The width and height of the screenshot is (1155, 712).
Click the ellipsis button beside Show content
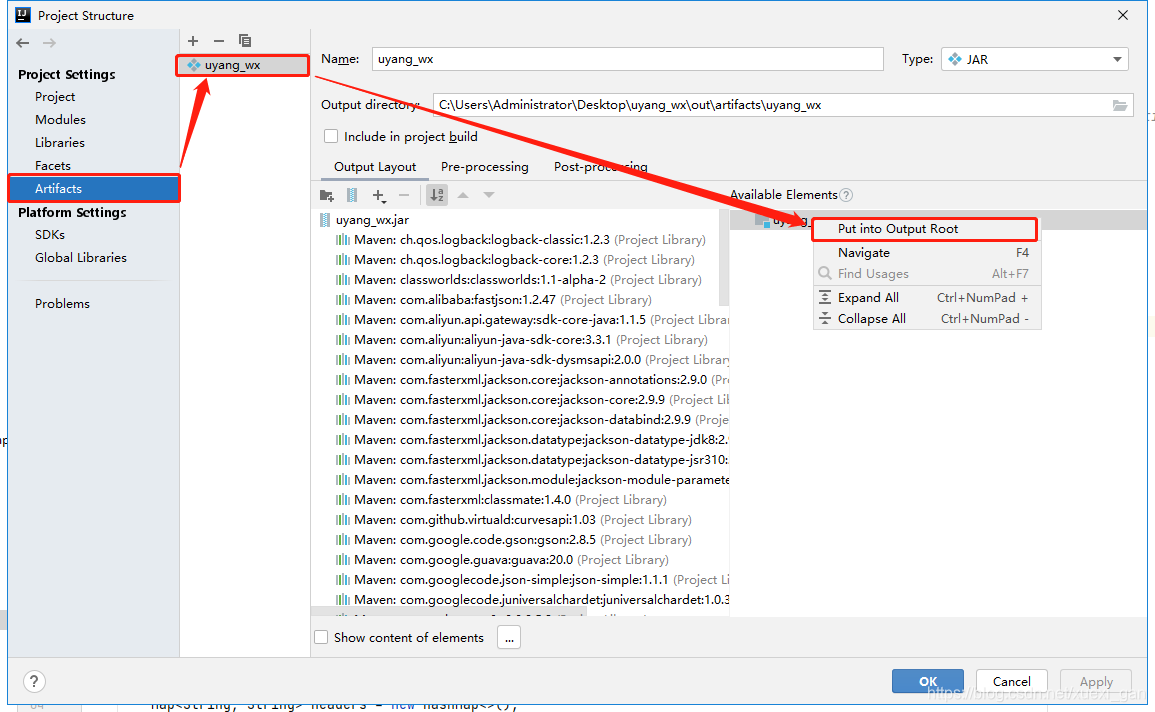coord(509,637)
